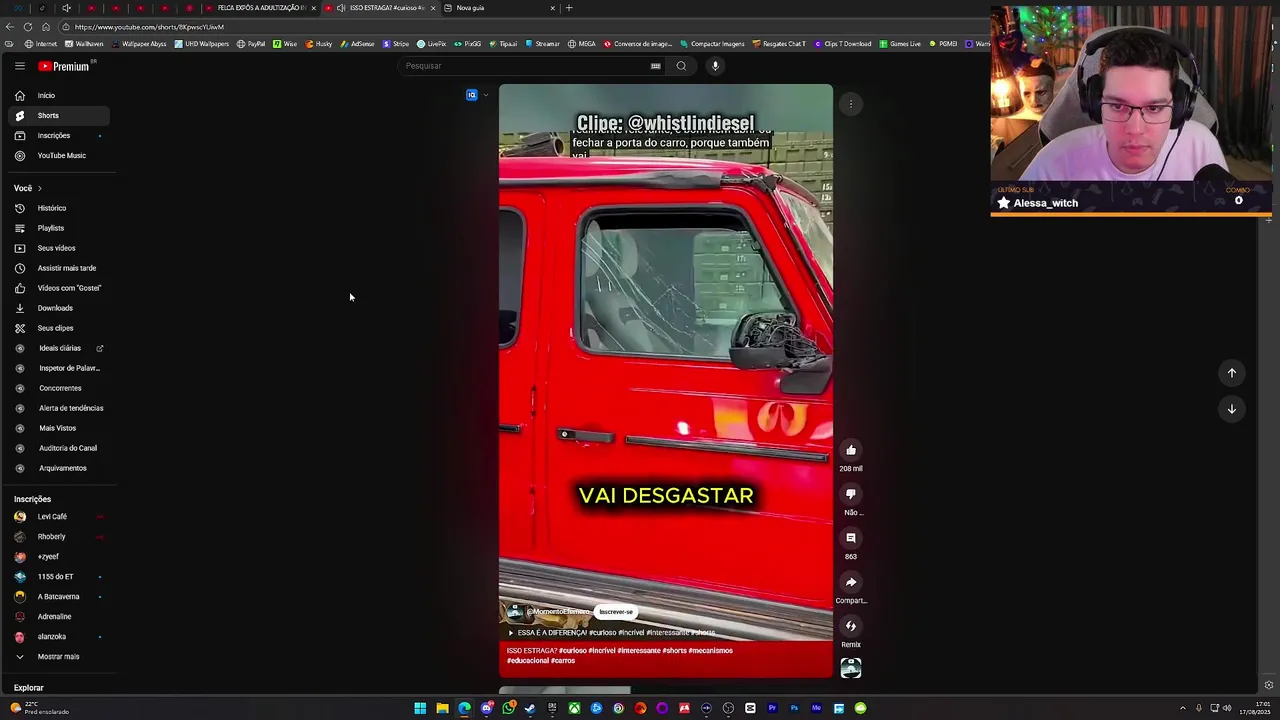The height and width of the screenshot is (720, 1280).
Task: Go to next short with down arrow
Action: coord(1232,409)
